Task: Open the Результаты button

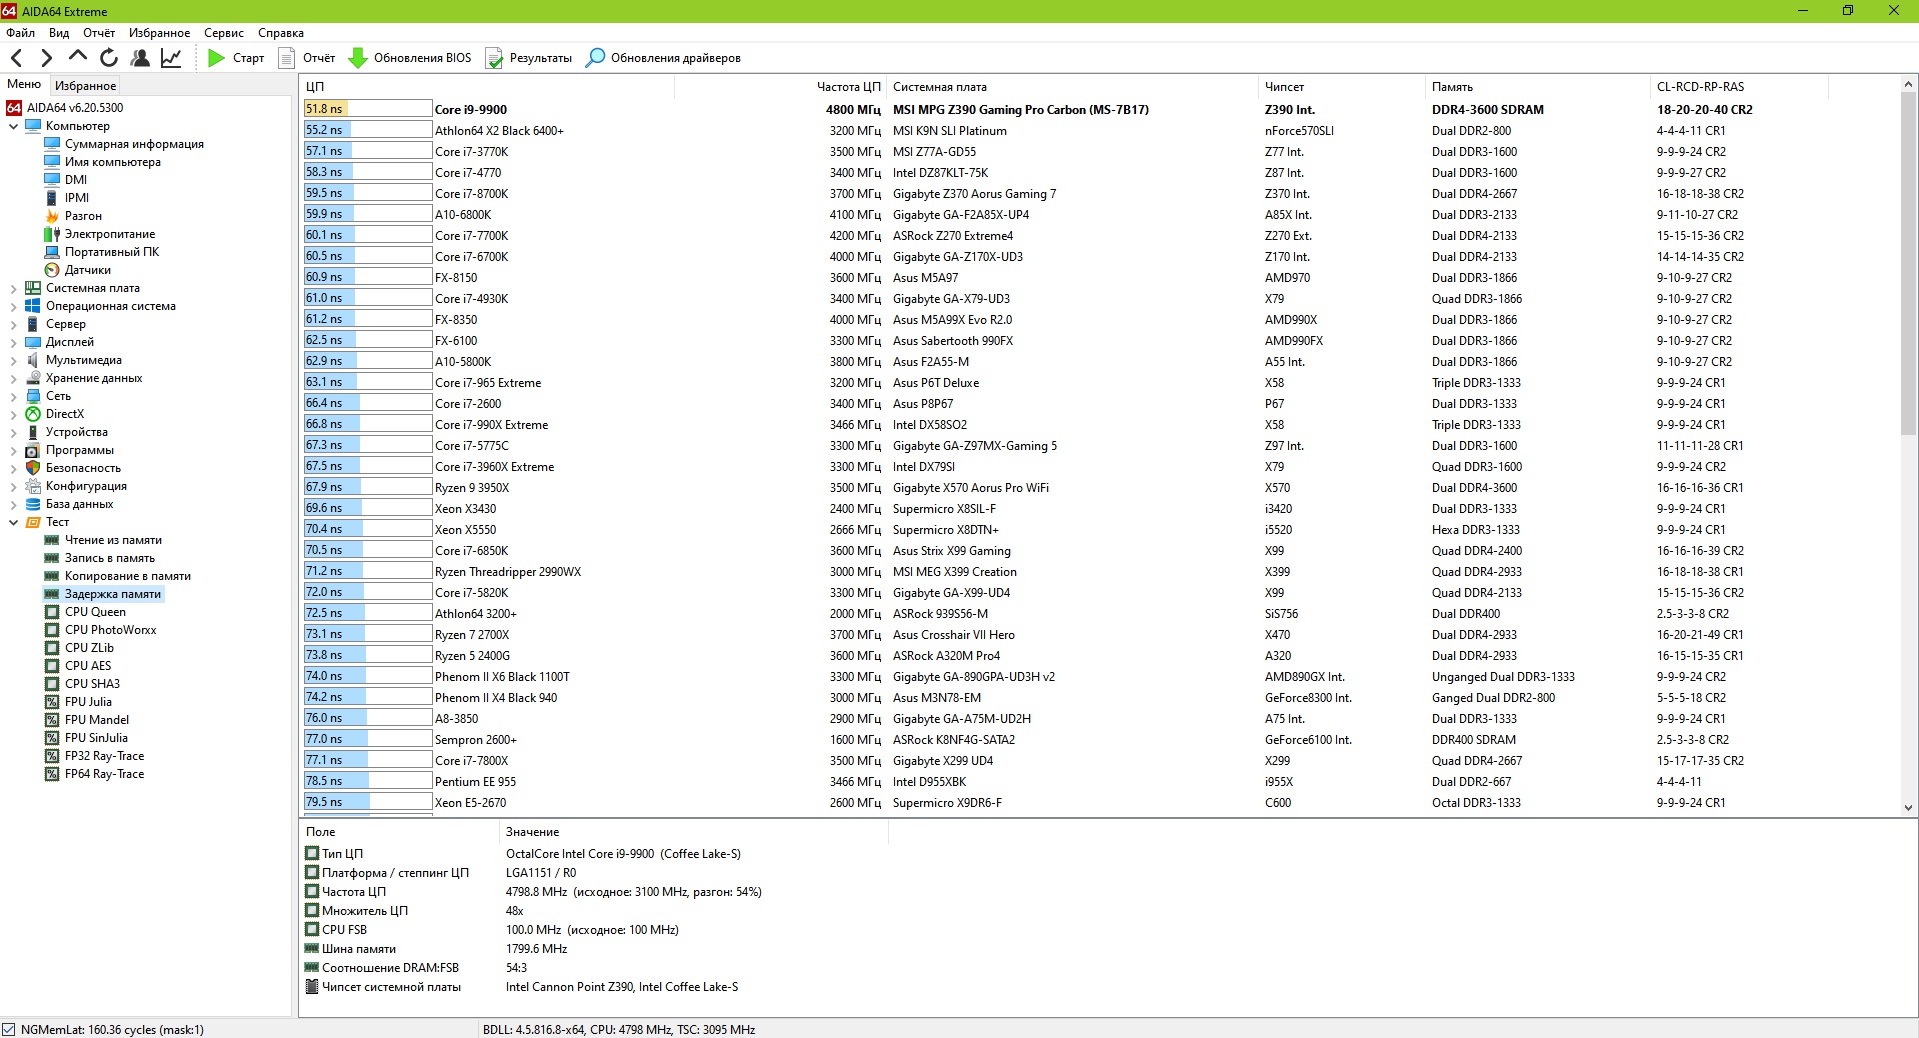Action: tap(529, 58)
